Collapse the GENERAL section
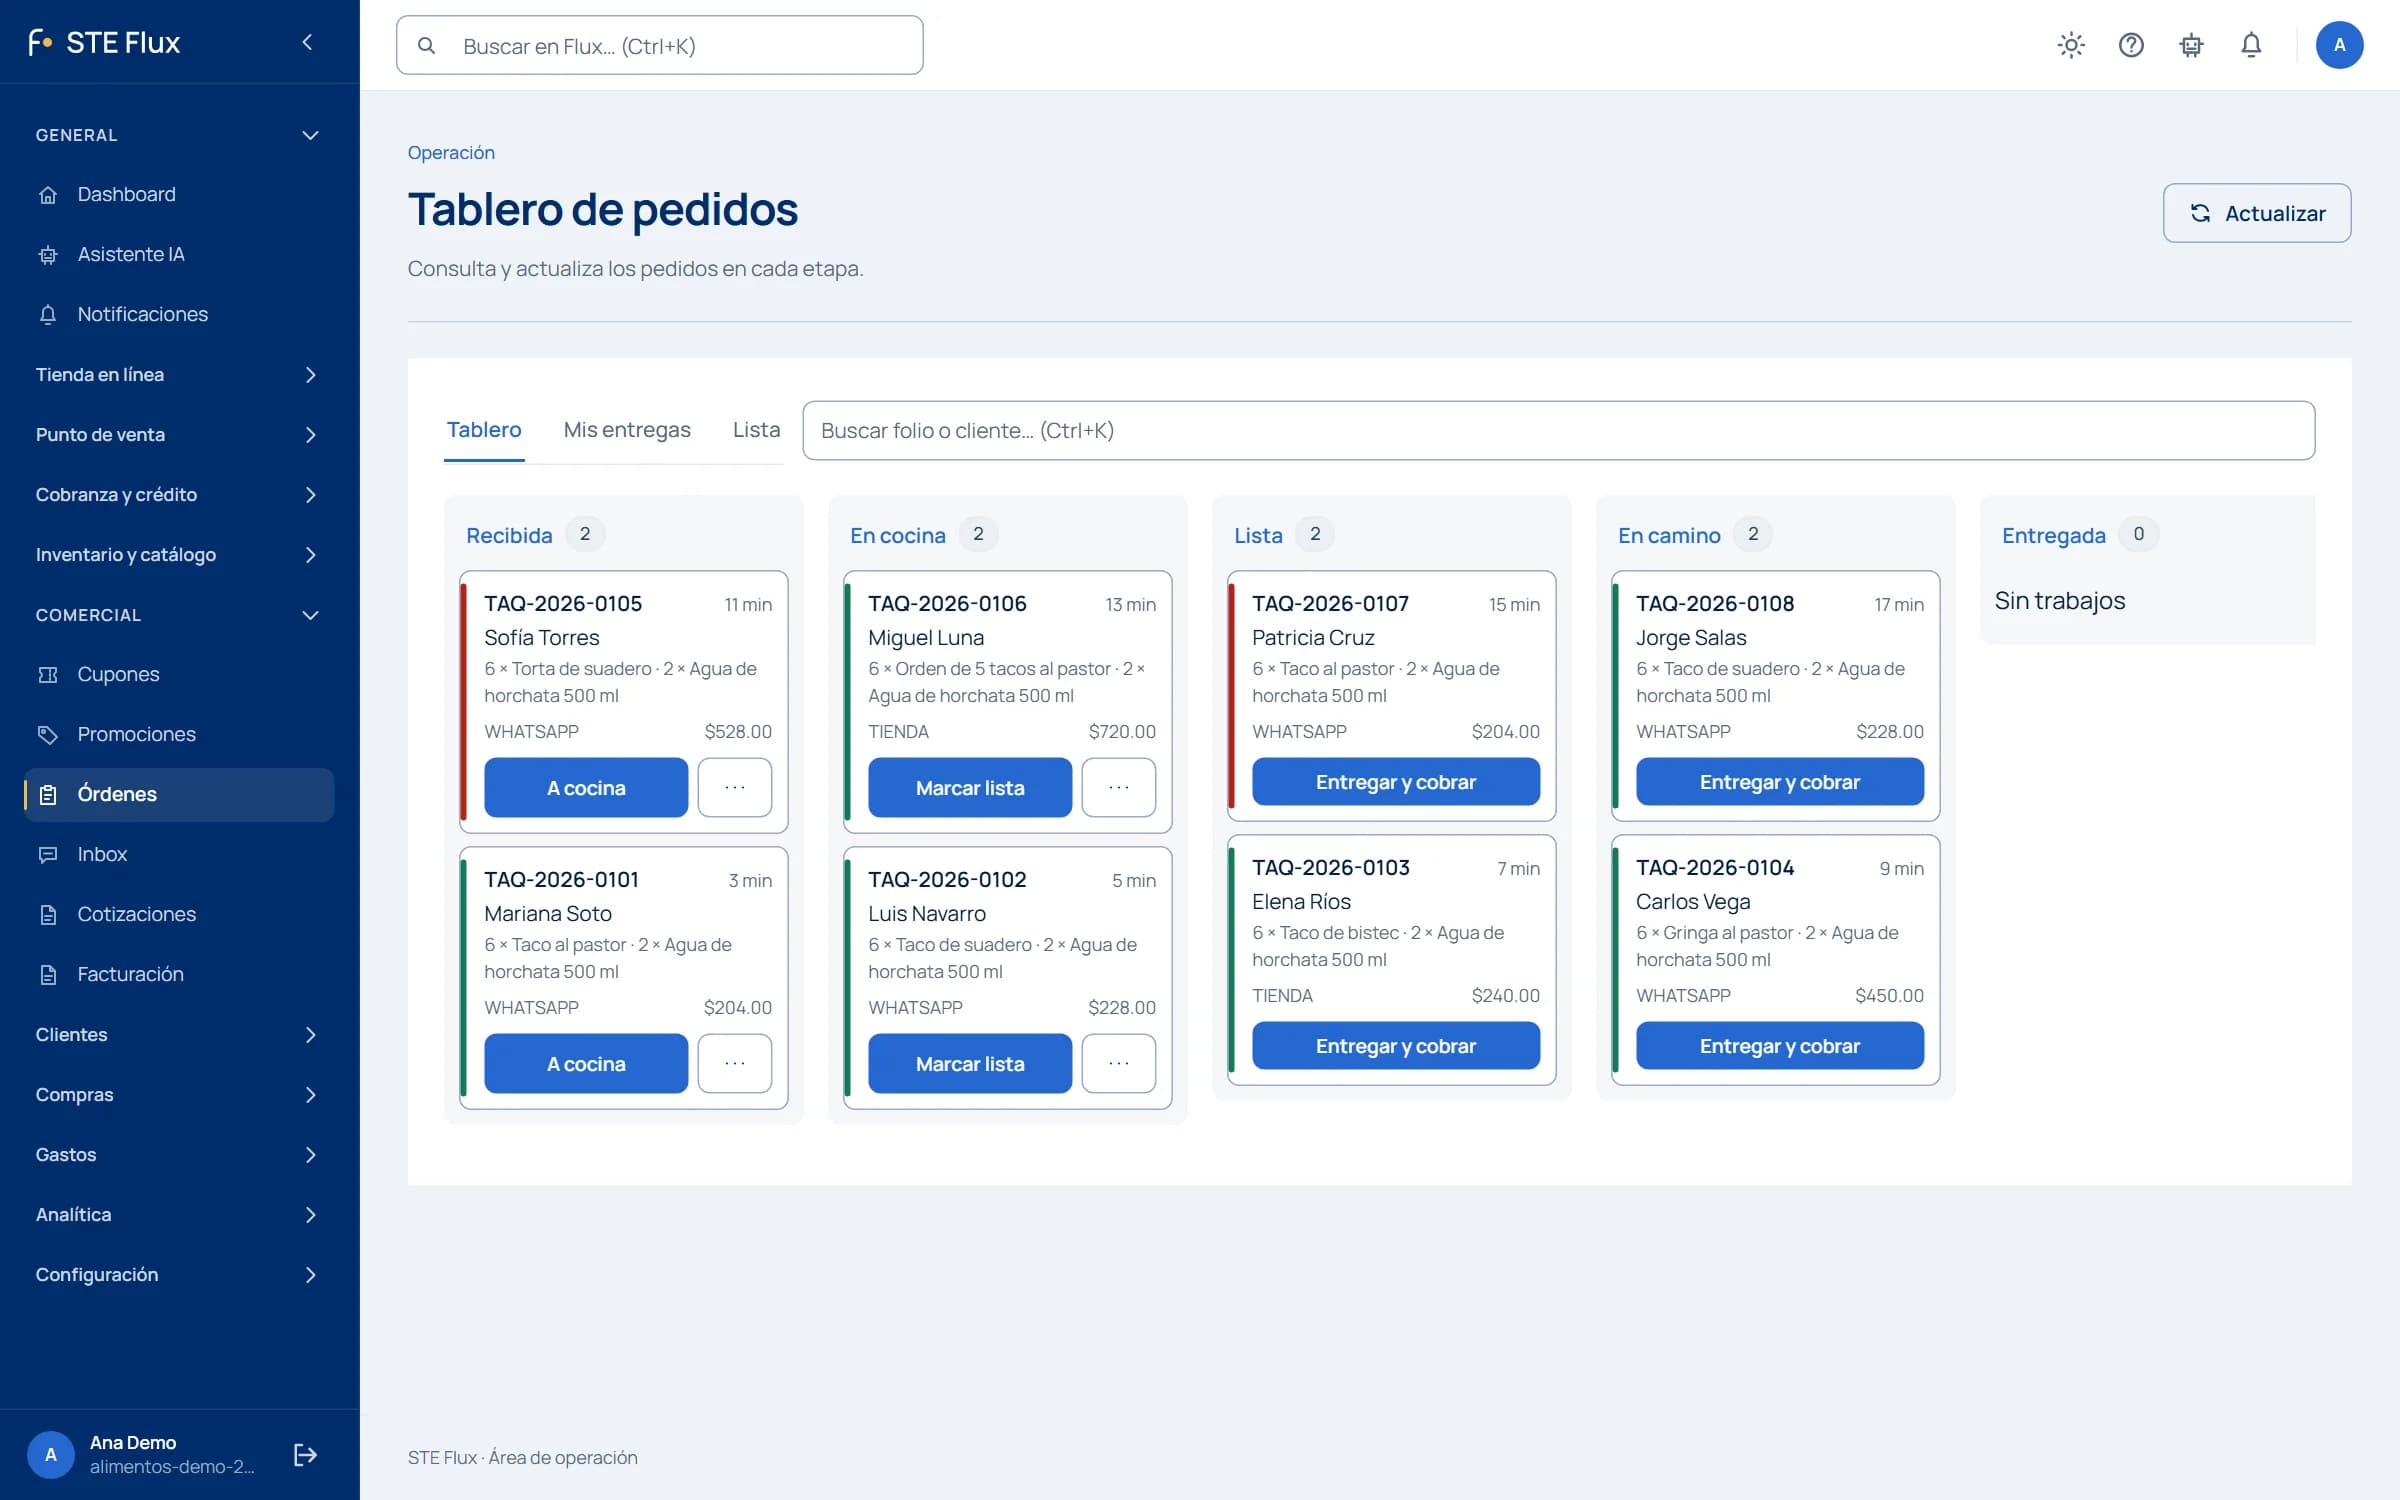 tap(179, 135)
